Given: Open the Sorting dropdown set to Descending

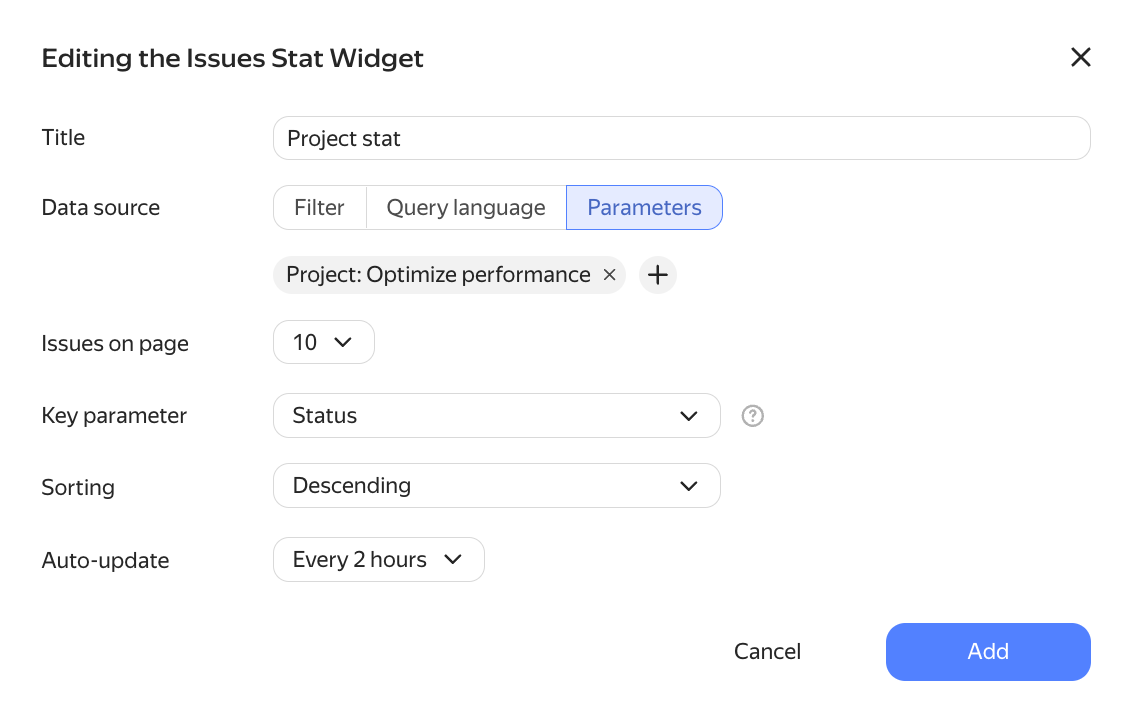Looking at the screenshot, I should [x=497, y=486].
